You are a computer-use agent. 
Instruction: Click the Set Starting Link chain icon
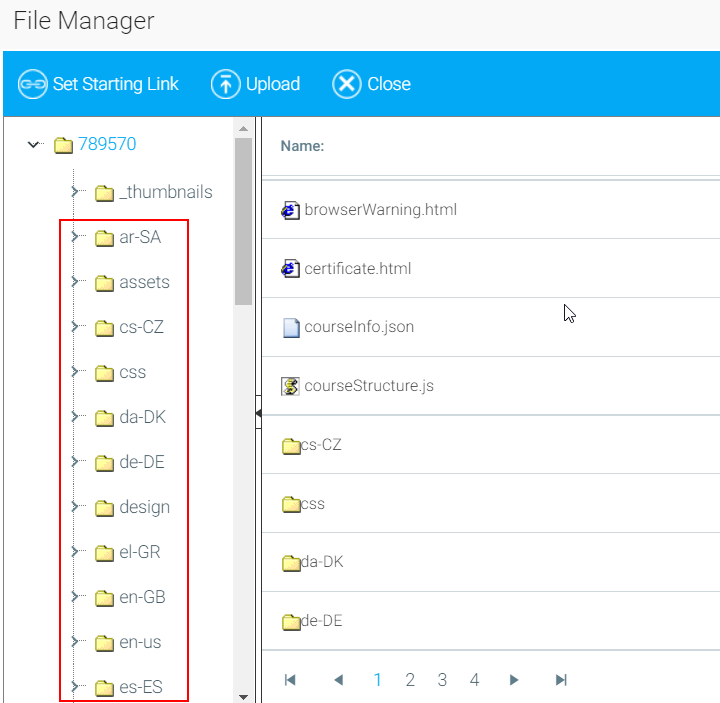tap(33, 84)
